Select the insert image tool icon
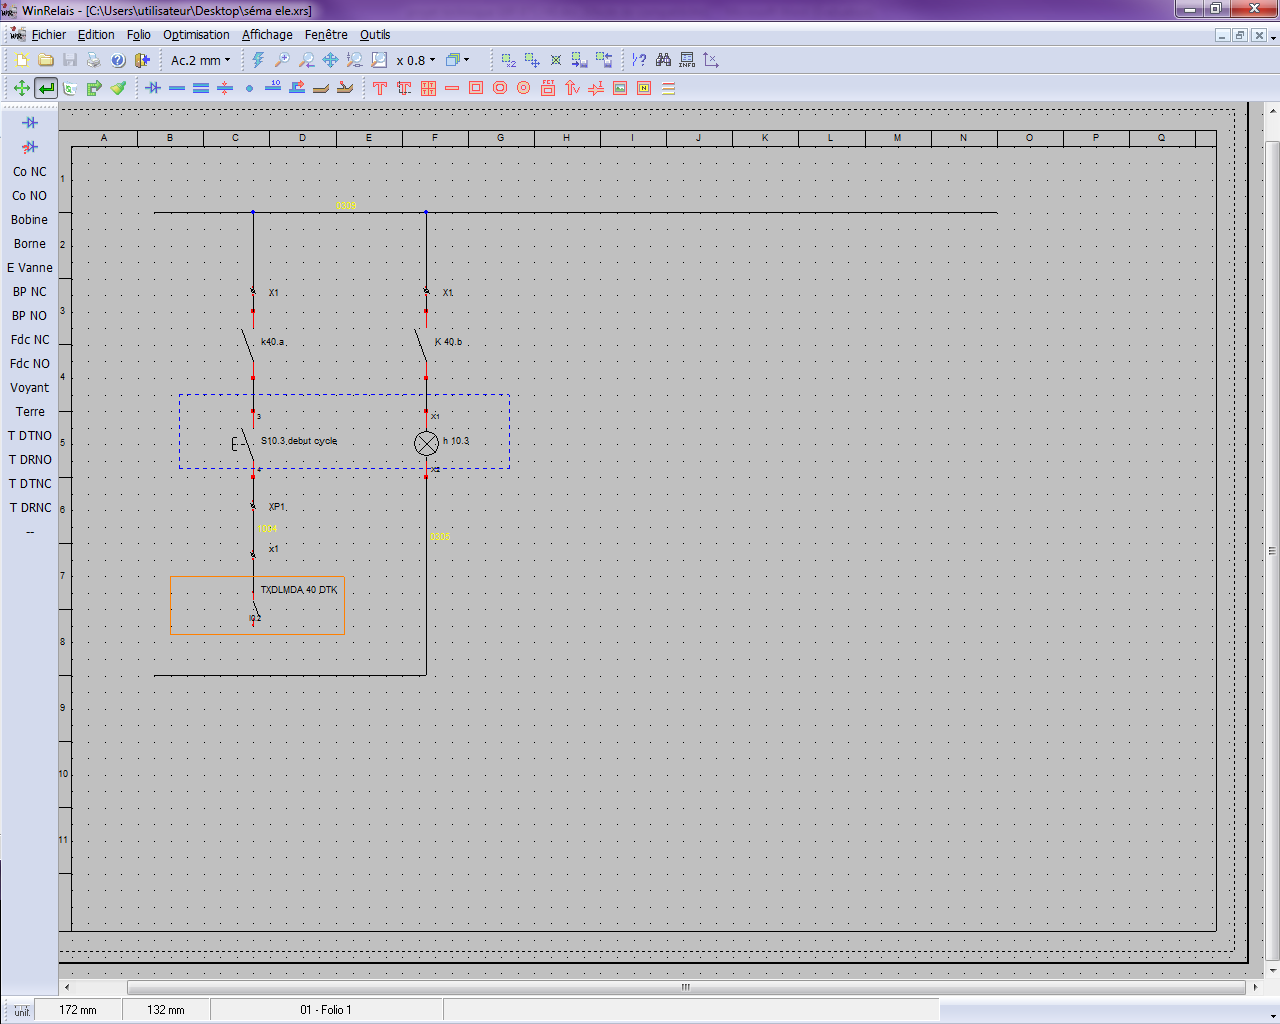 tap(620, 88)
